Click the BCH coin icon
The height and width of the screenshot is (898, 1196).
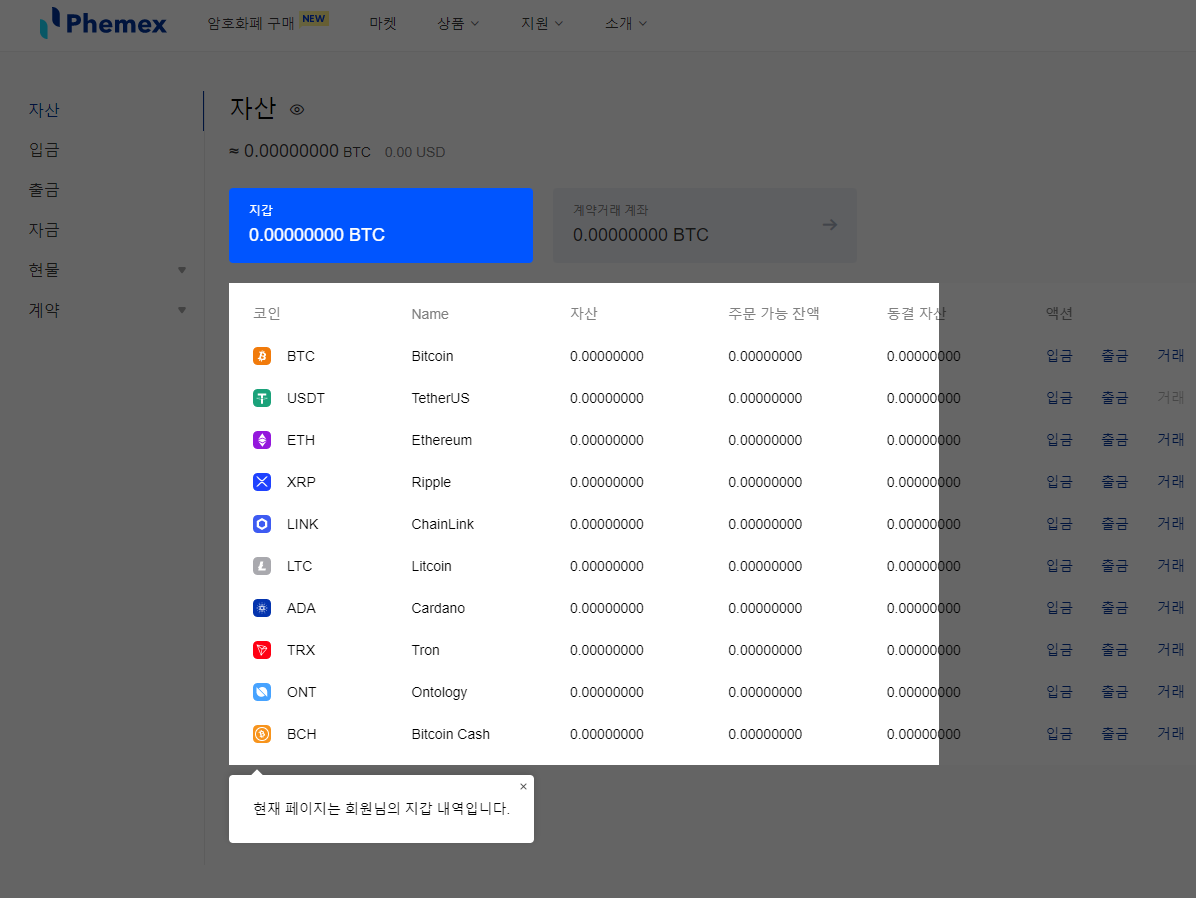262,734
